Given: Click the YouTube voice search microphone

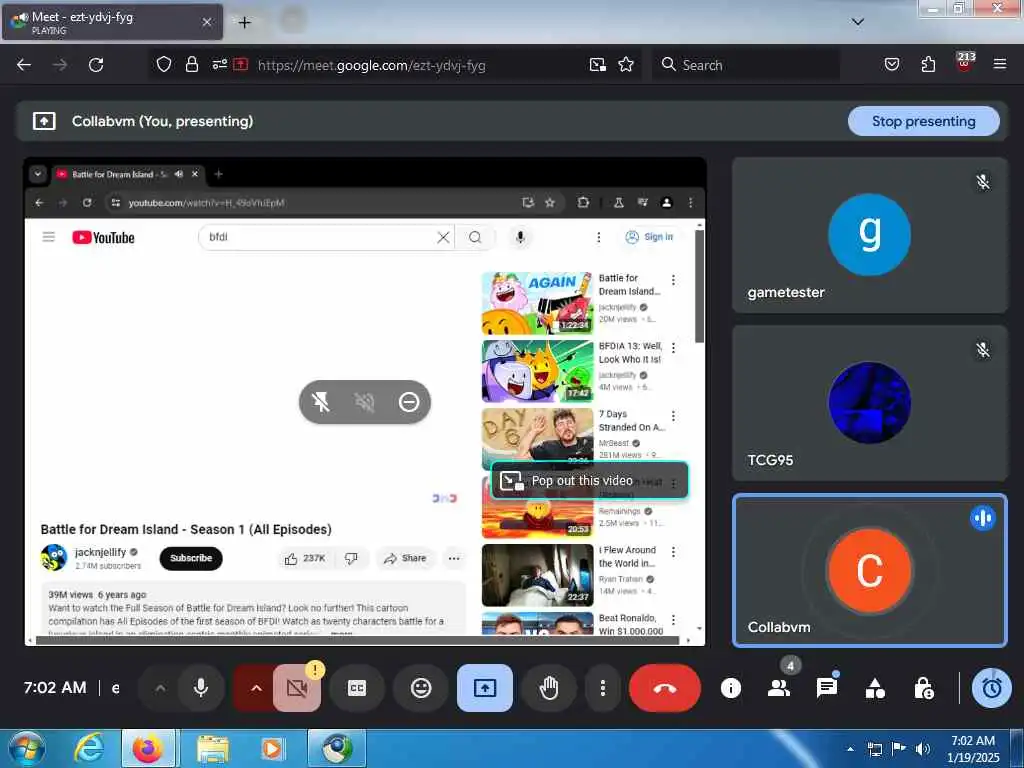Looking at the screenshot, I should [520, 237].
